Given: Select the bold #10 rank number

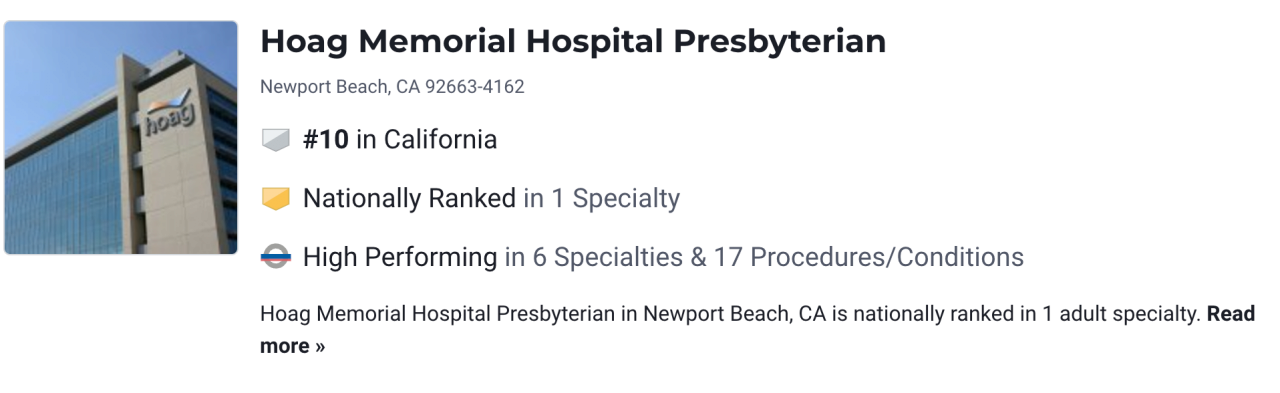Looking at the screenshot, I should (326, 139).
